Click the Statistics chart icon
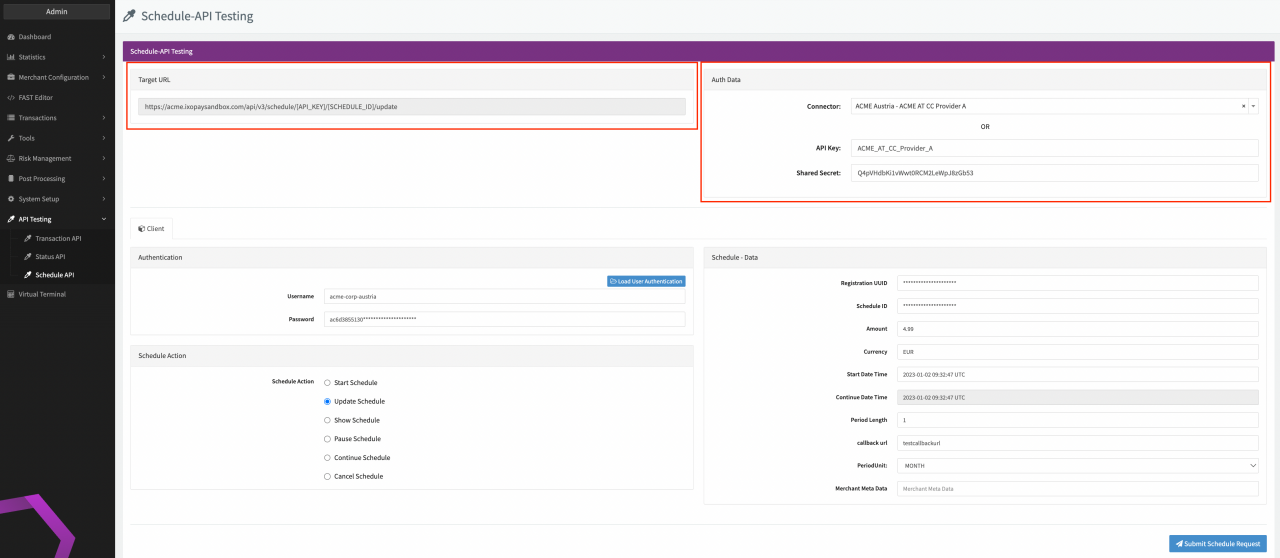The height and width of the screenshot is (558, 1280). tap(11, 57)
